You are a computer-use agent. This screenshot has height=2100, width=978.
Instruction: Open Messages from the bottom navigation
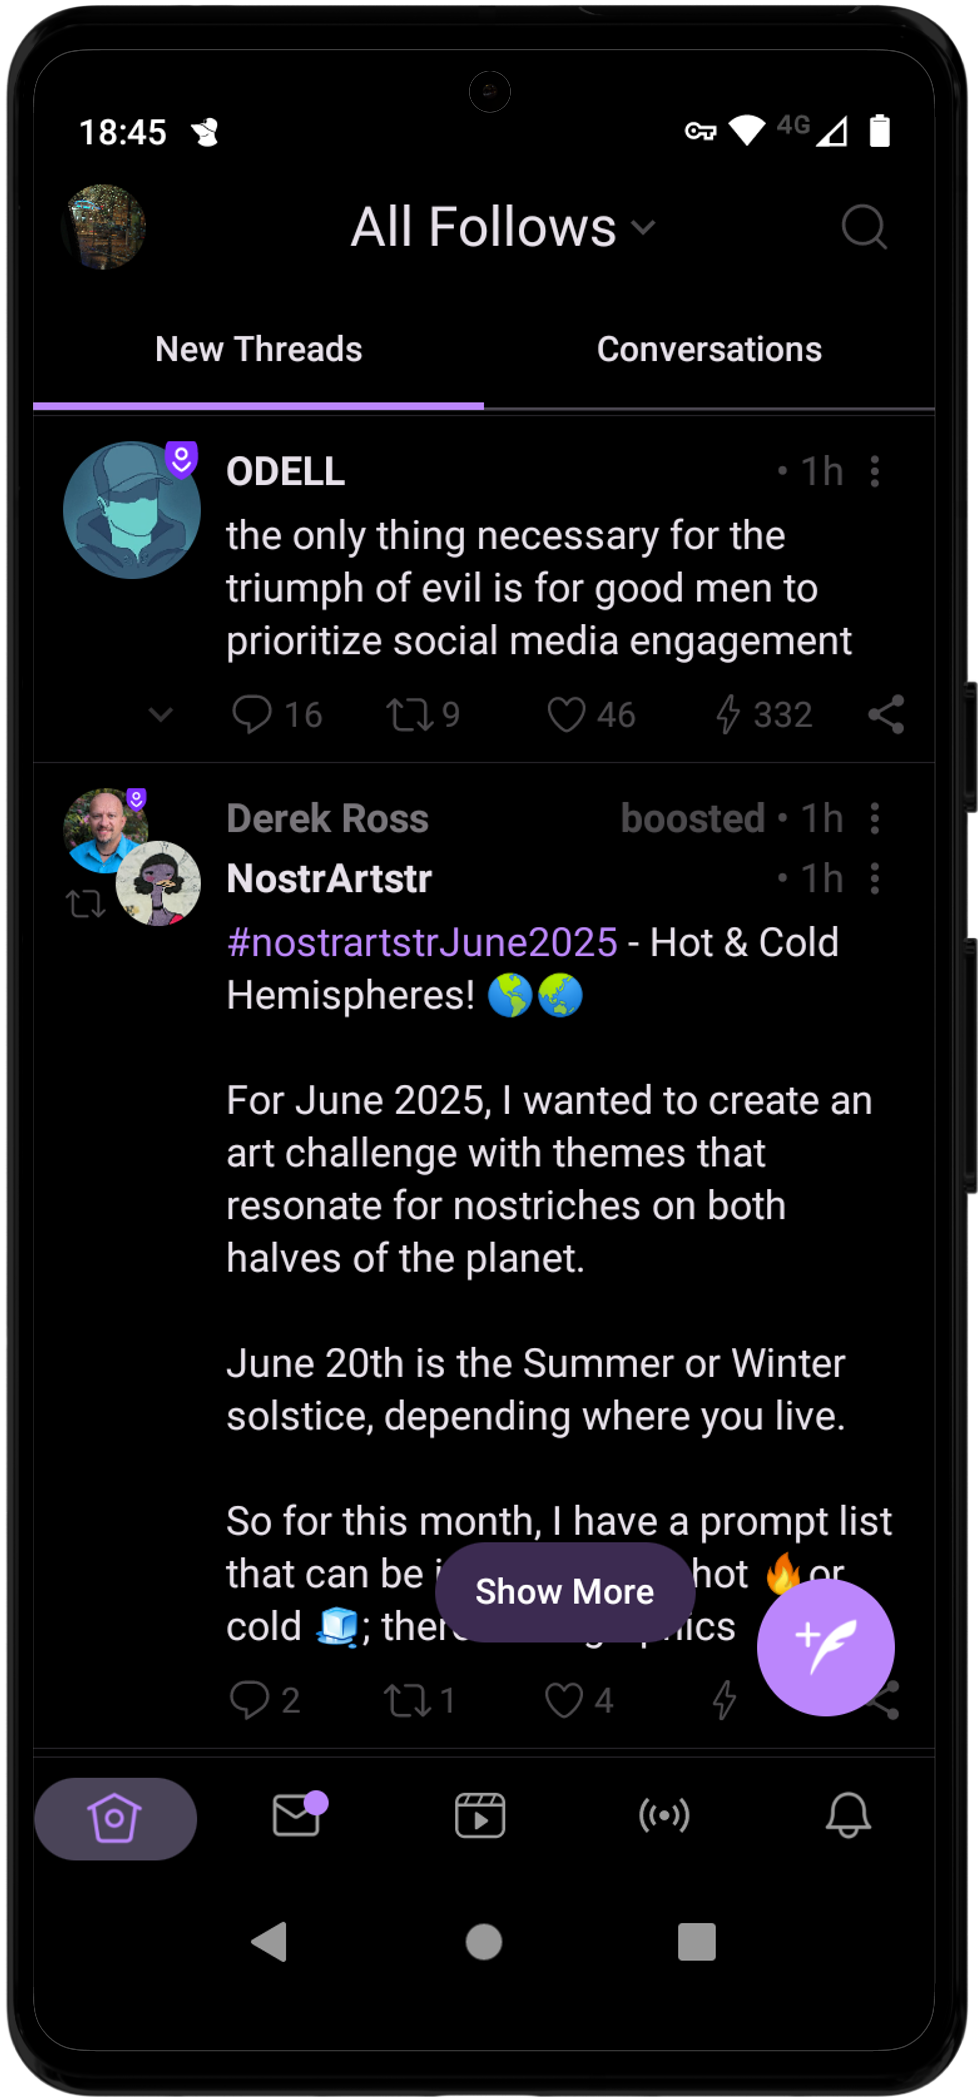click(297, 1815)
